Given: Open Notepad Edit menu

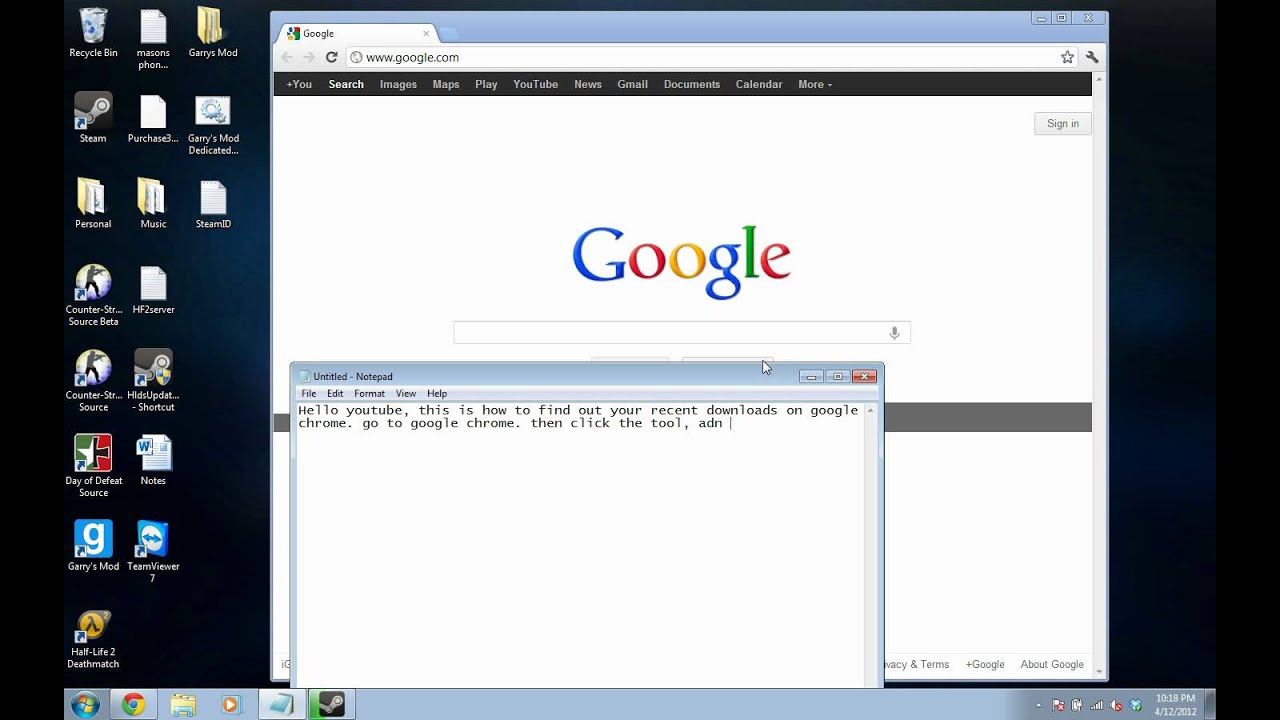Looking at the screenshot, I should (335, 394).
